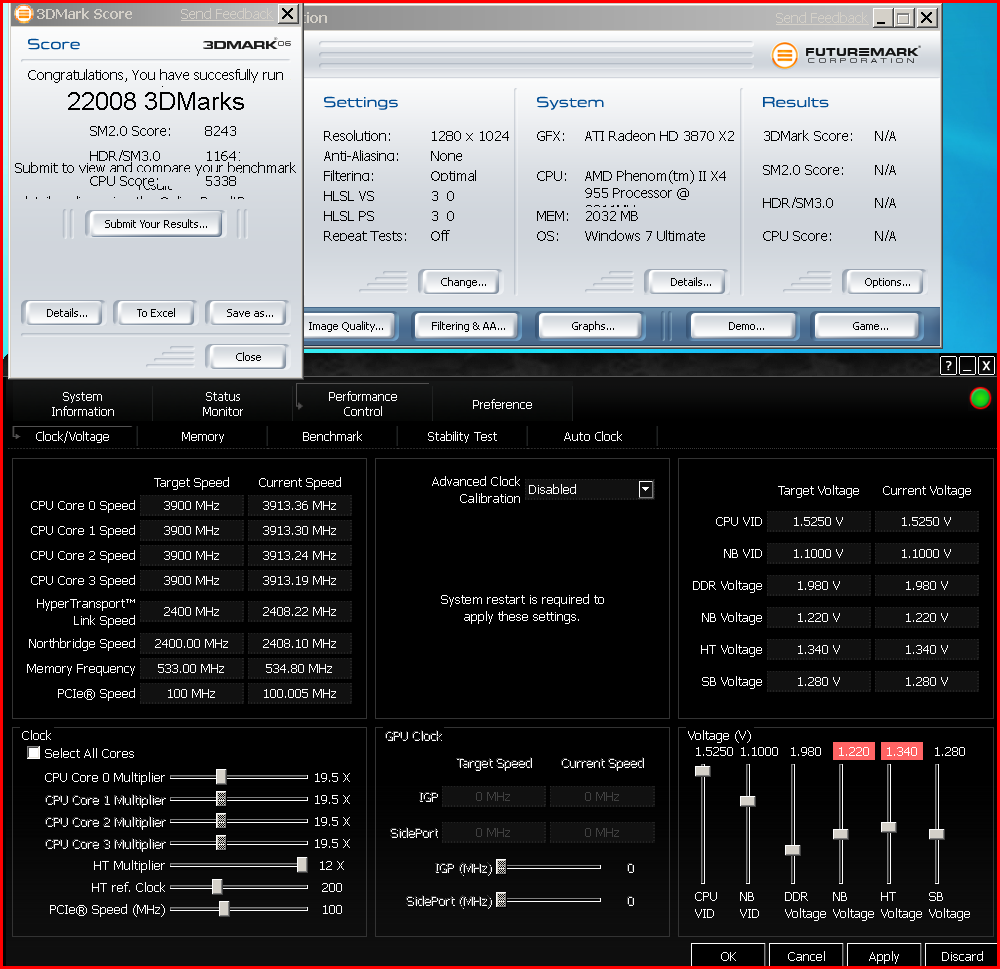Close the 3DMark Score window with X
This screenshot has height=969, width=1000.
[288, 13]
